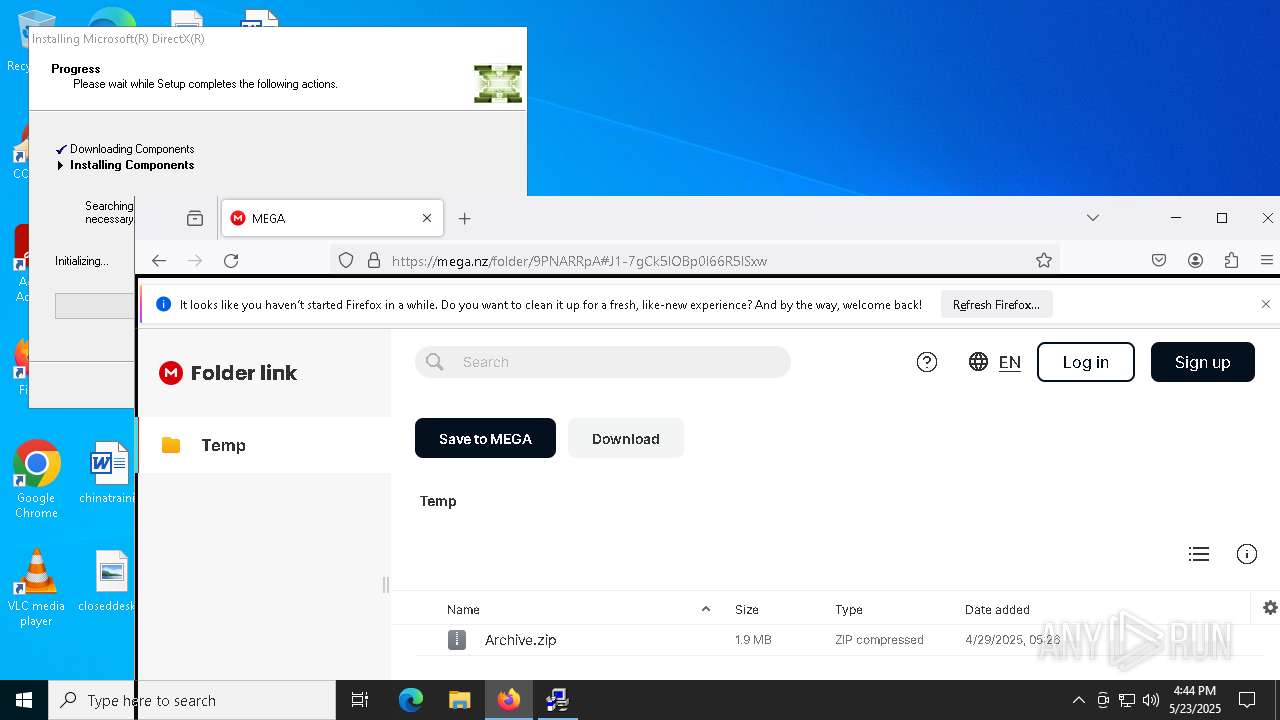
Task: Click the Save to MEGA button
Action: pos(485,438)
